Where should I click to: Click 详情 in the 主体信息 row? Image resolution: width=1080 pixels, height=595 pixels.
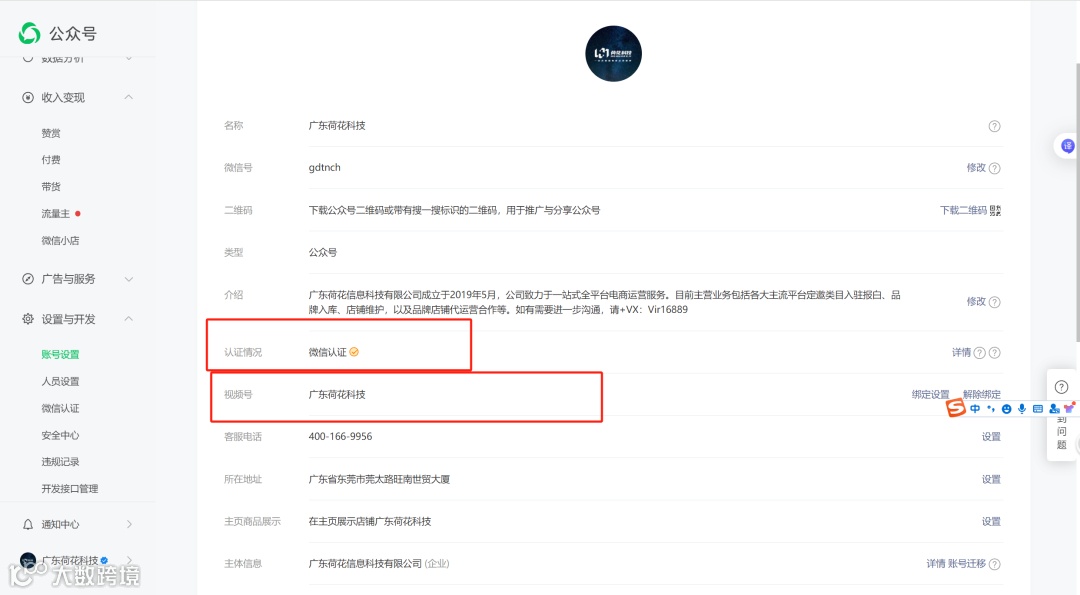(935, 563)
